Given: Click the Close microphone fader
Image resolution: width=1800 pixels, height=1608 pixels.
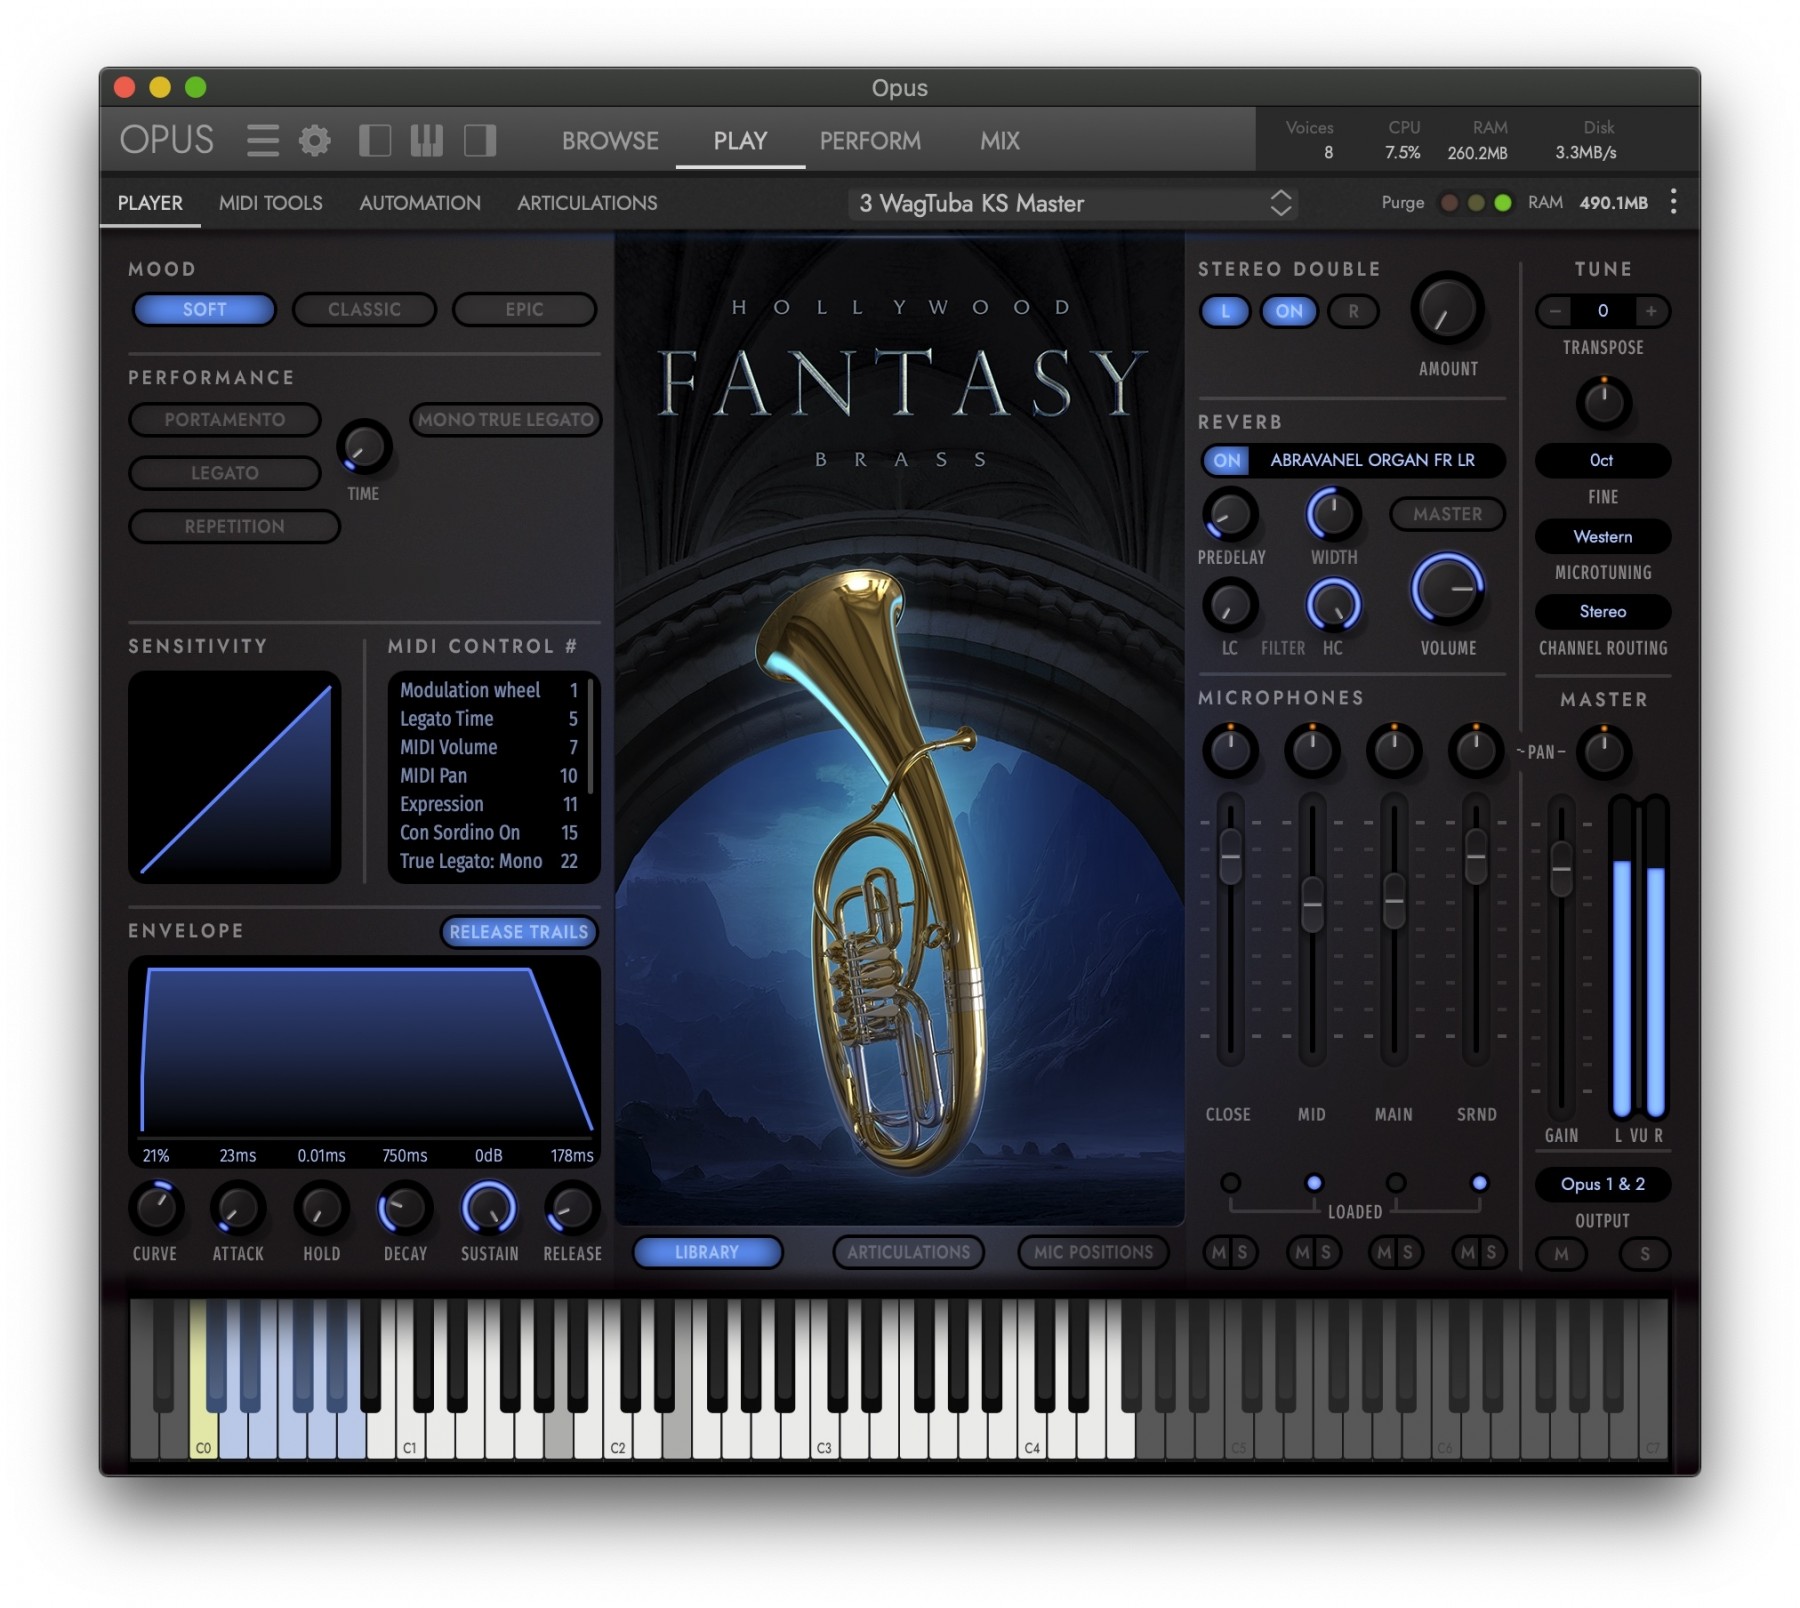Looking at the screenshot, I should 1230,857.
